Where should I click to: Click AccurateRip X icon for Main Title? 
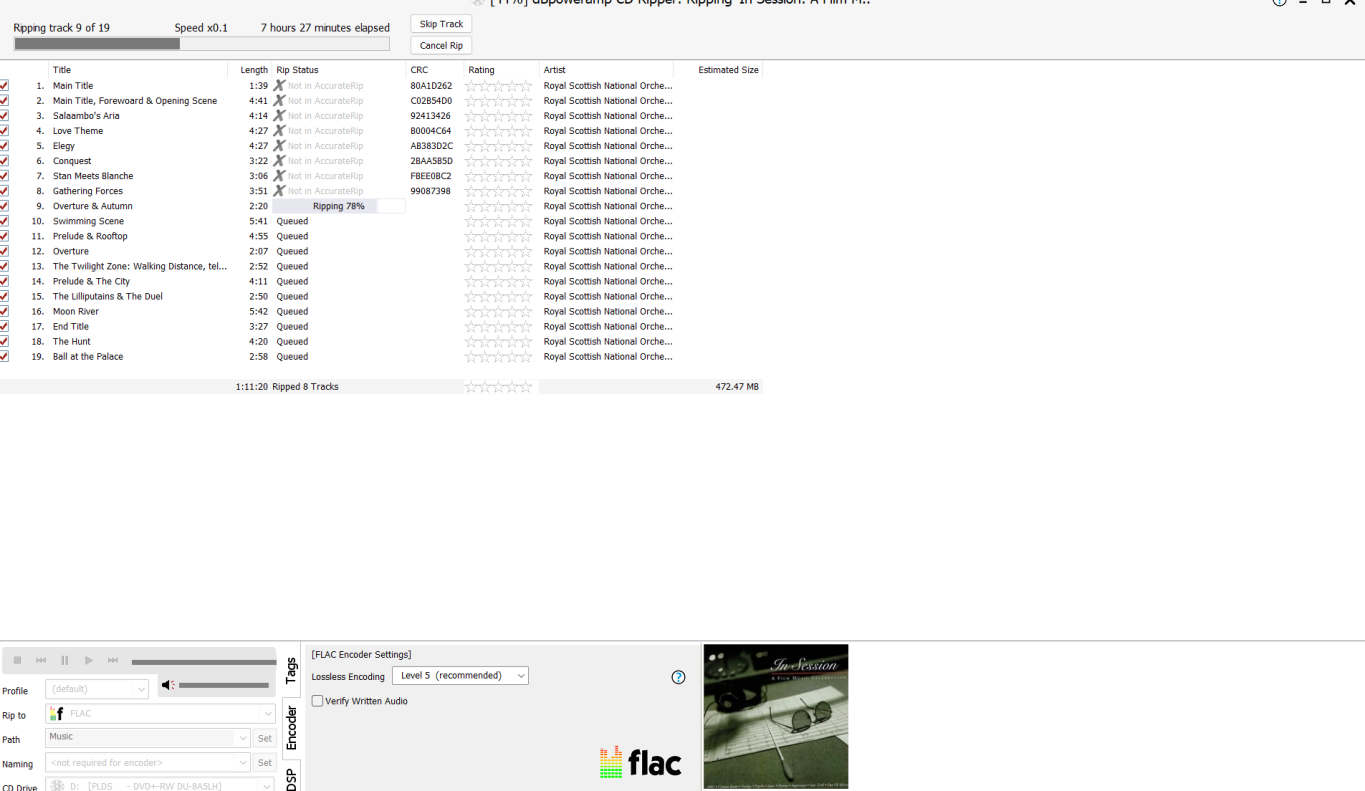pos(279,86)
